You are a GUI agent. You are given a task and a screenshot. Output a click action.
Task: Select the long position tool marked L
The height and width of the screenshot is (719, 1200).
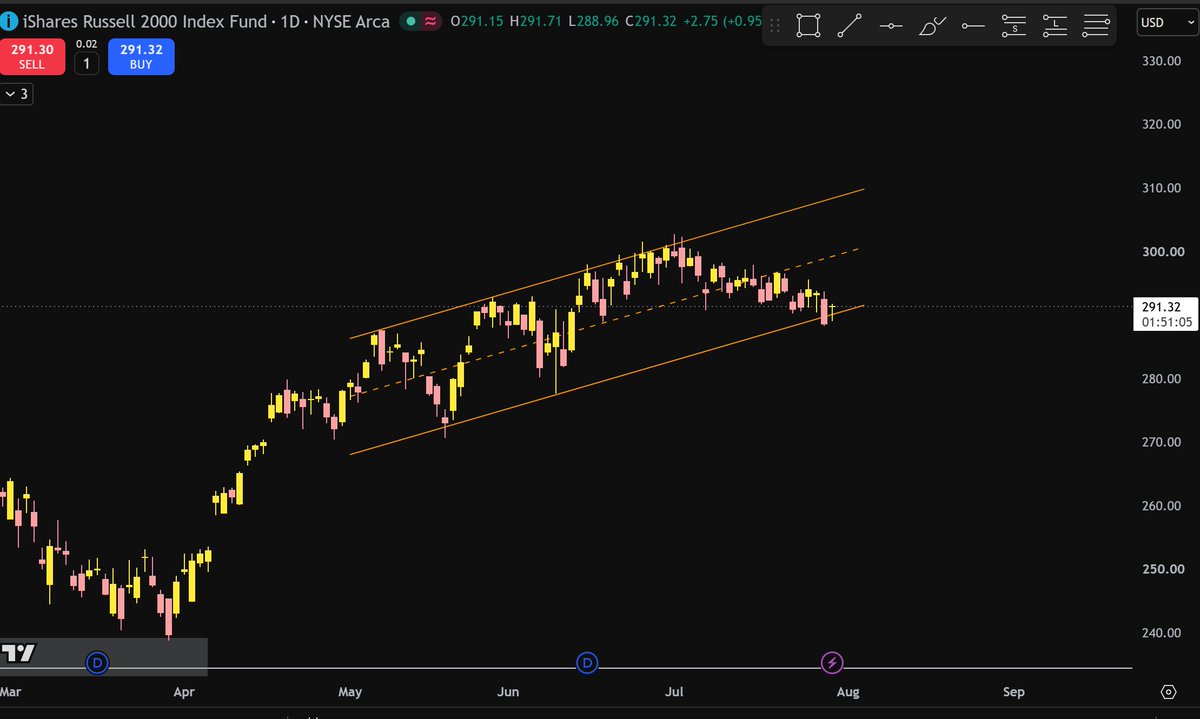coord(1055,27)
